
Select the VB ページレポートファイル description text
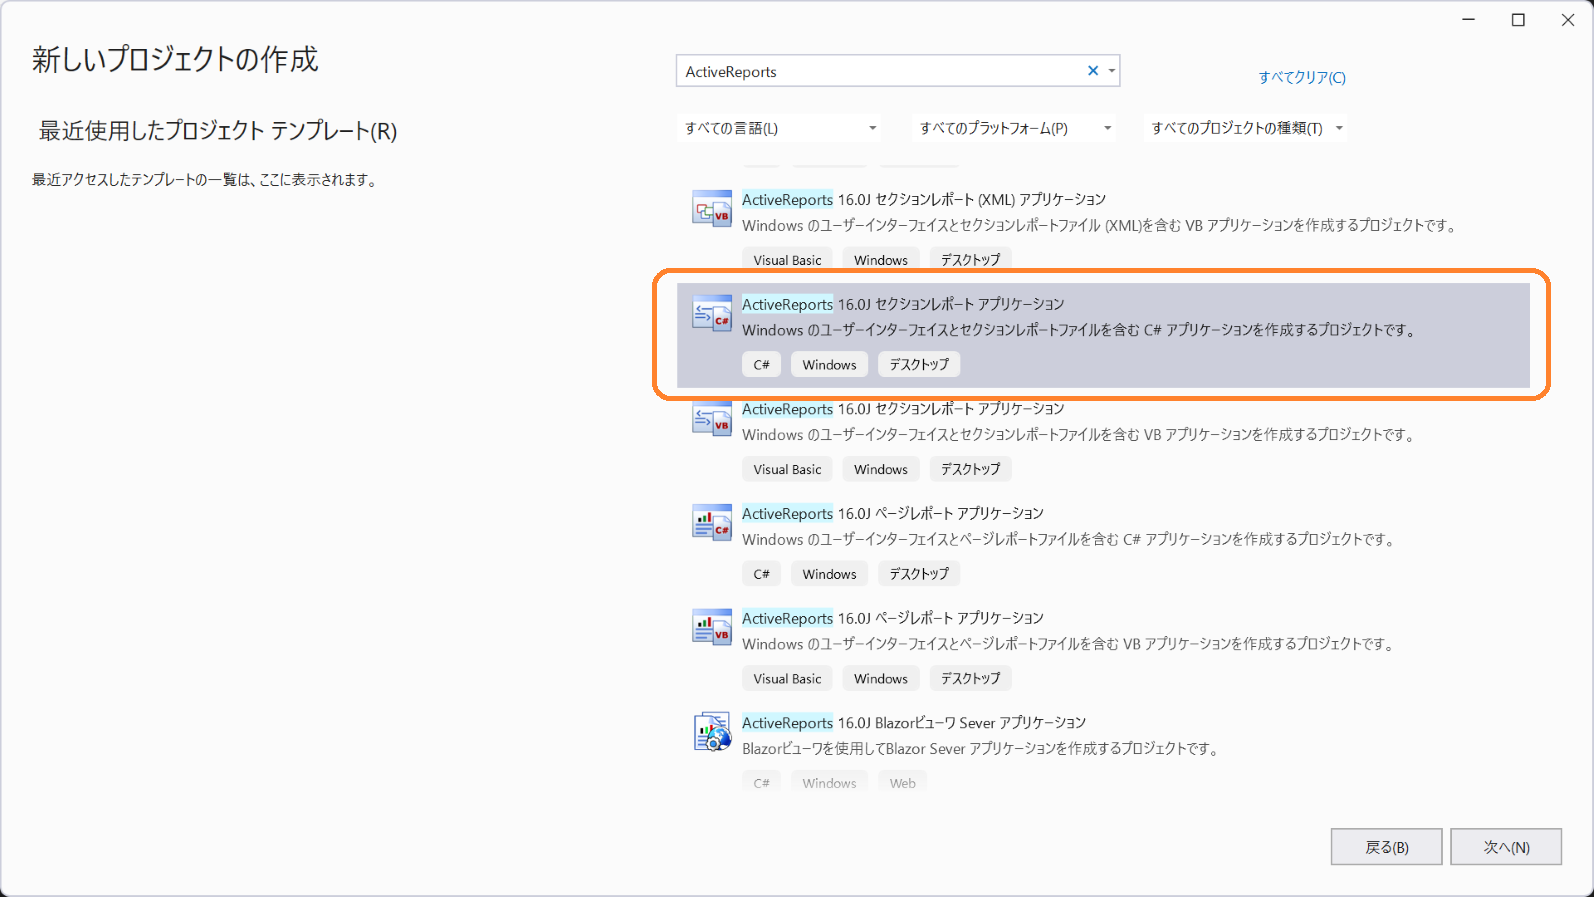click(1068, 644)
